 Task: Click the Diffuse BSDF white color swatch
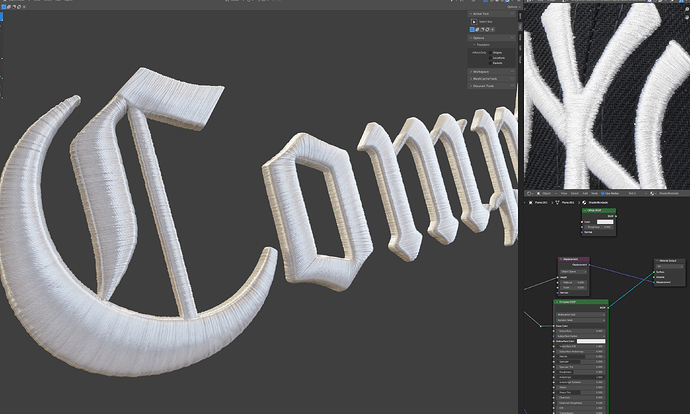pos(605,222)
